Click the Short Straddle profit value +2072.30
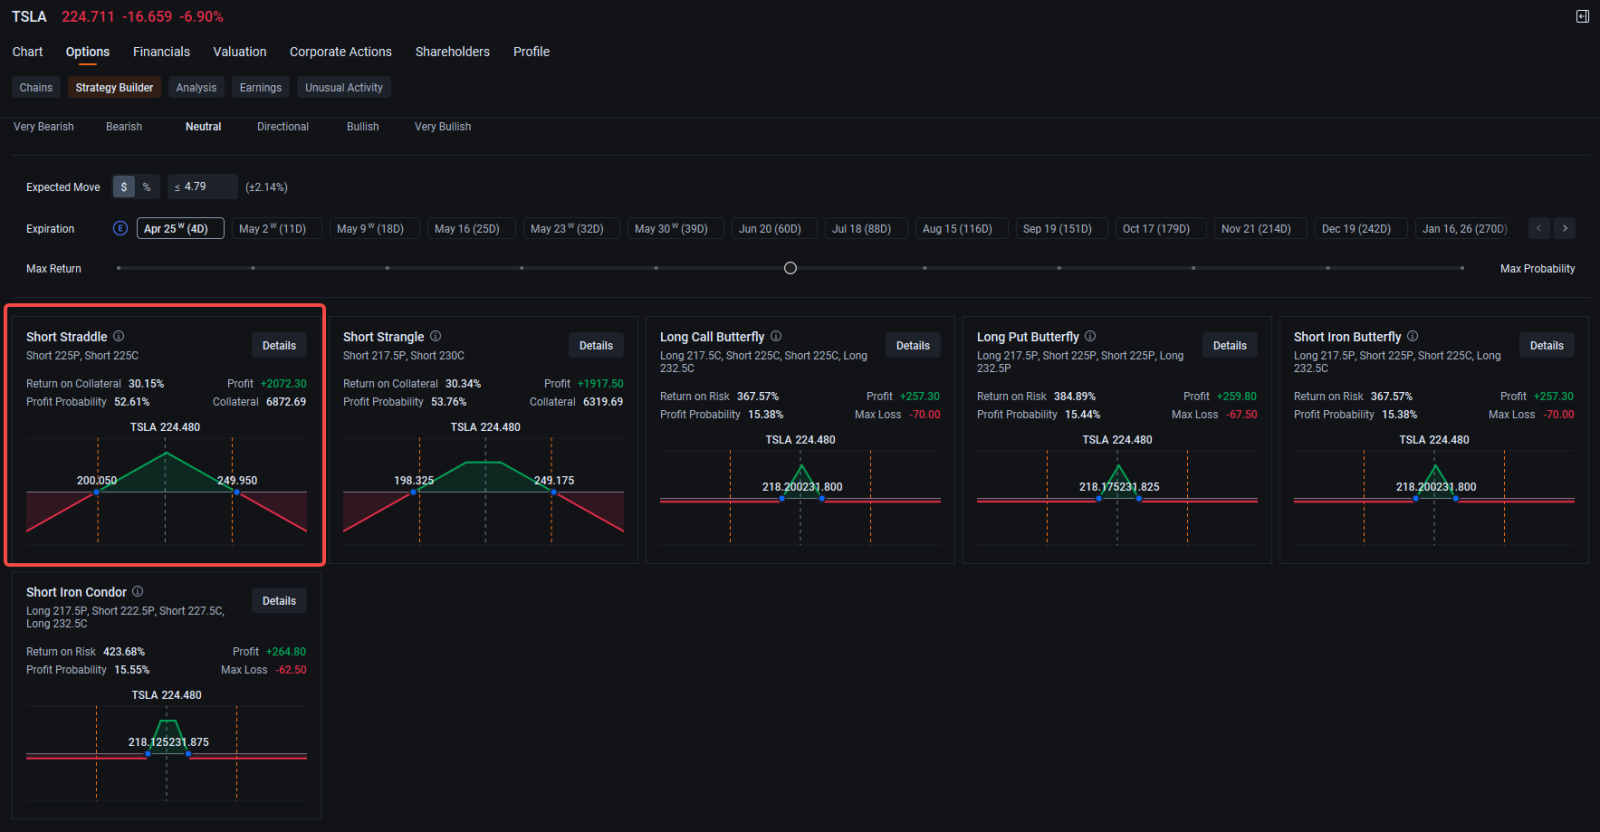The width and height of the screenshot is (1600, 832). [284, 384]
